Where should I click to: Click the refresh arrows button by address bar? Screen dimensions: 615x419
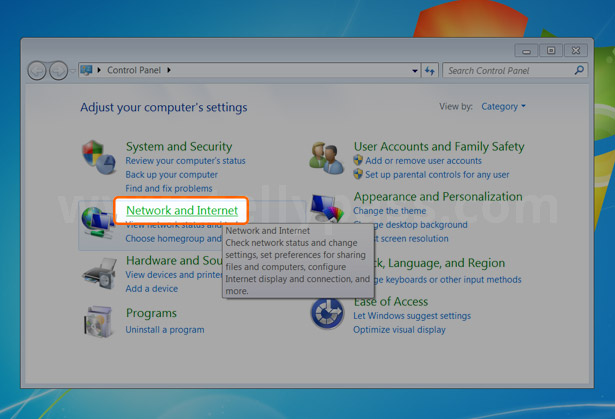pos(429,71)
